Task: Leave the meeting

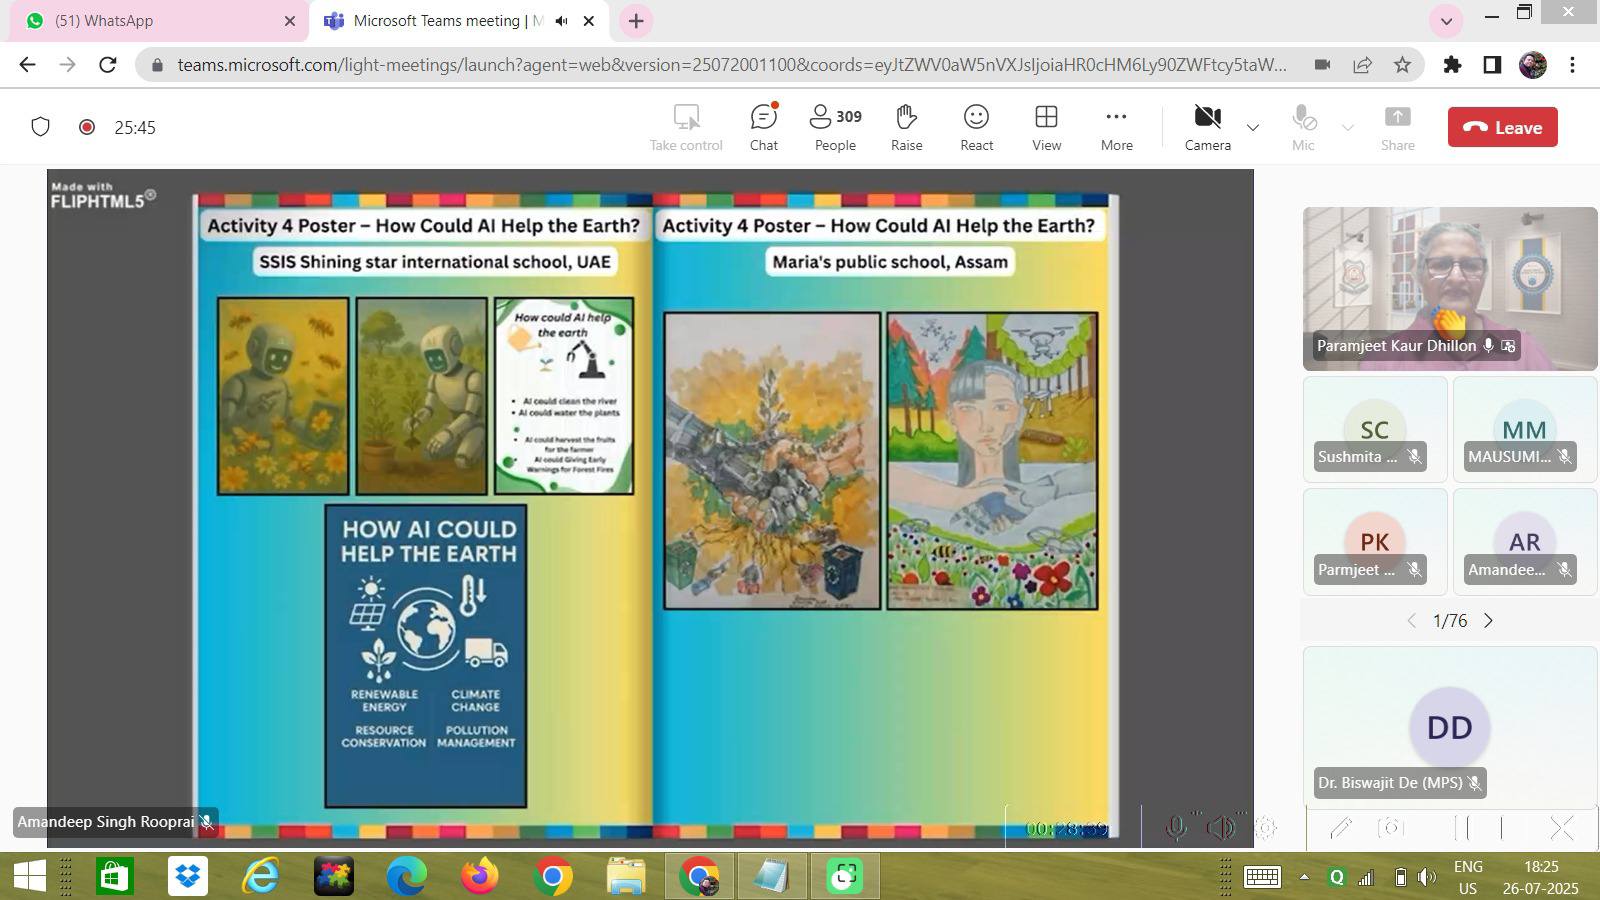Action: (1502, 127)
